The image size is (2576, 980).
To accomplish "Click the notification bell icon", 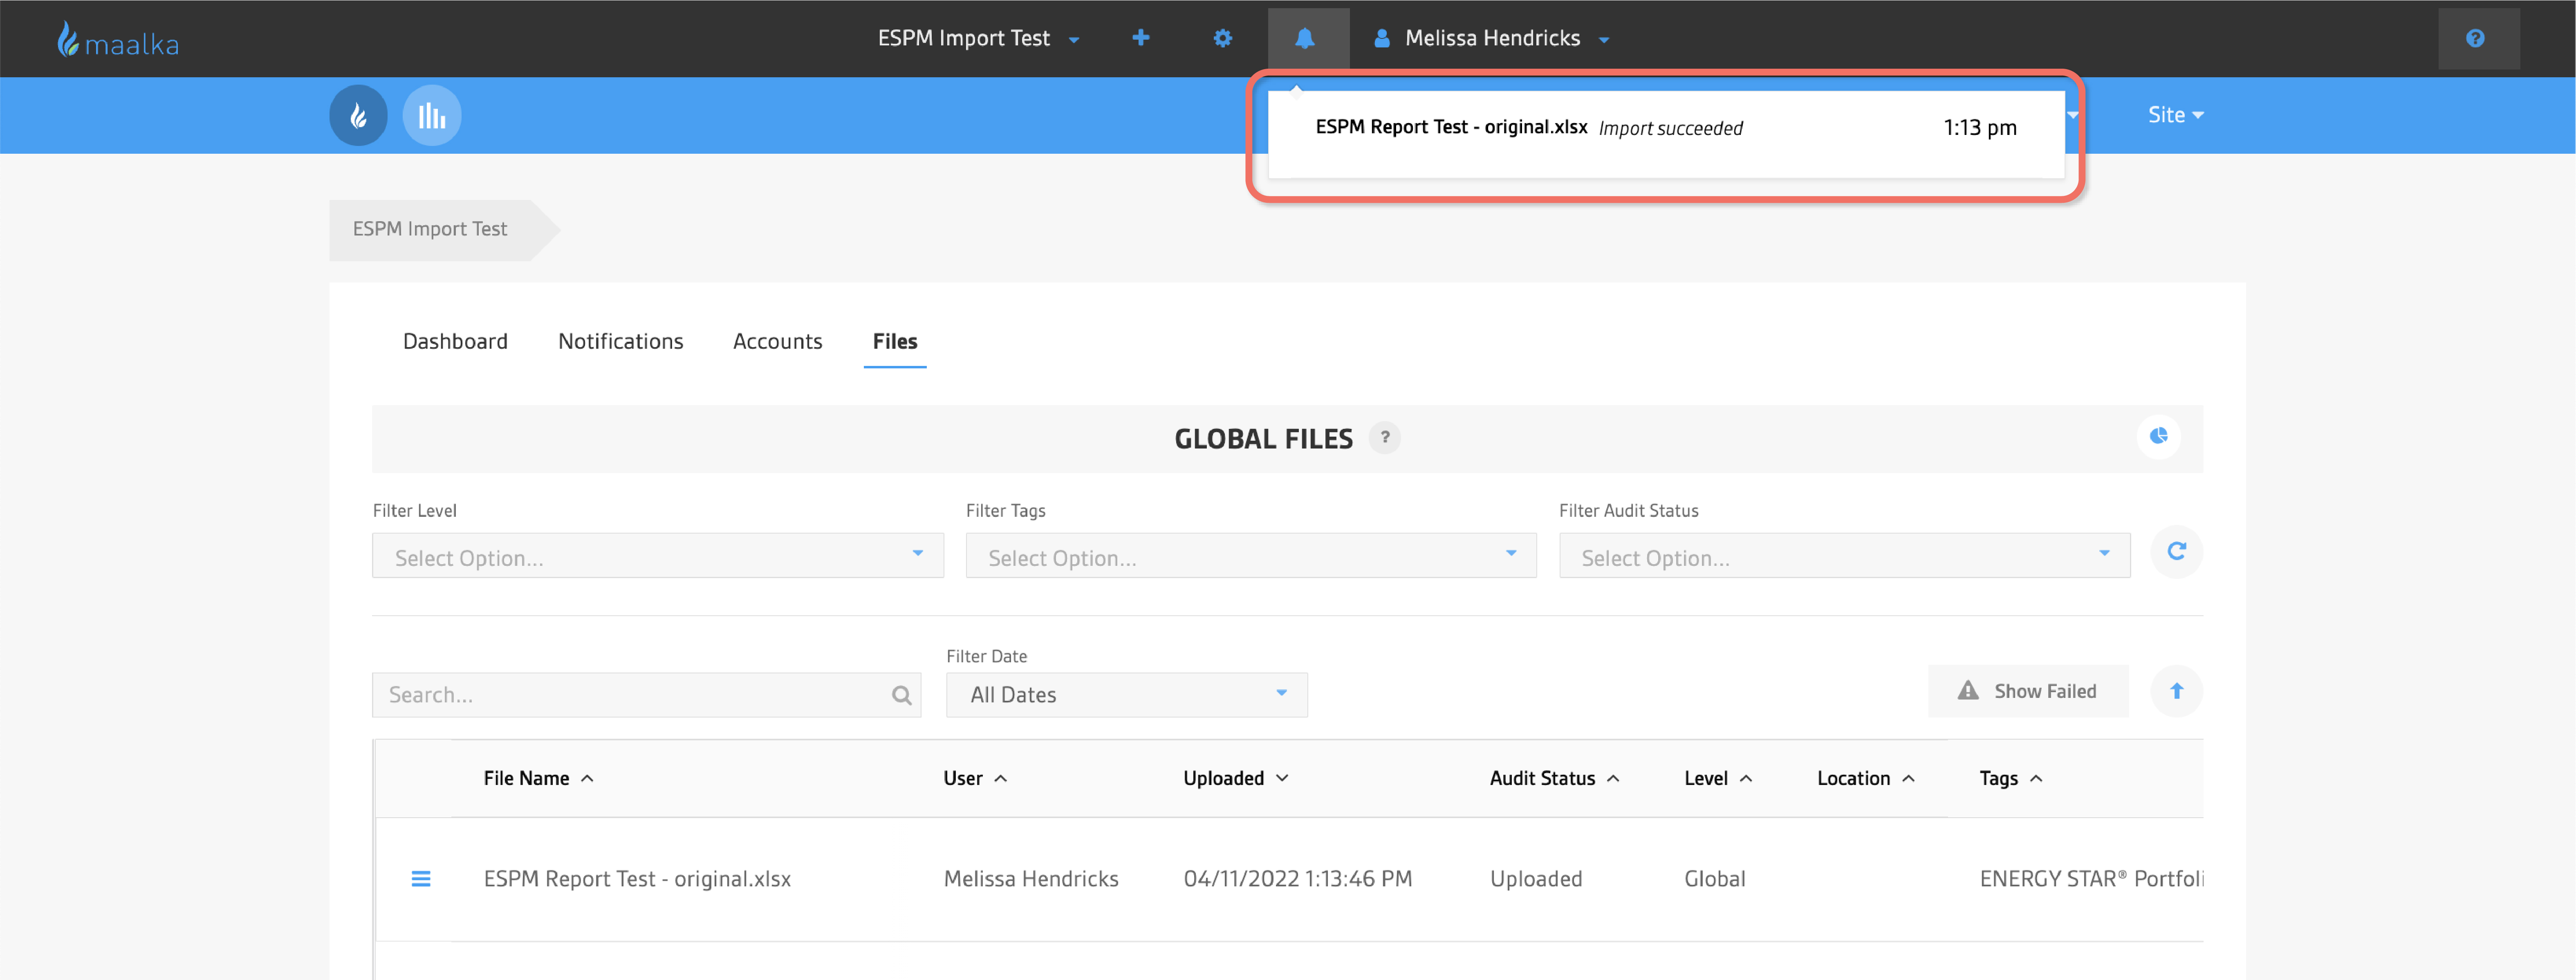I will [x=1305, y=38].
